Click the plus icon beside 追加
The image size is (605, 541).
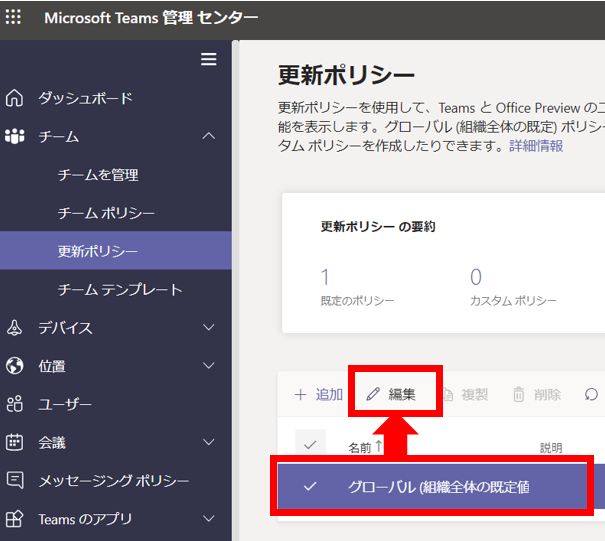300,395
